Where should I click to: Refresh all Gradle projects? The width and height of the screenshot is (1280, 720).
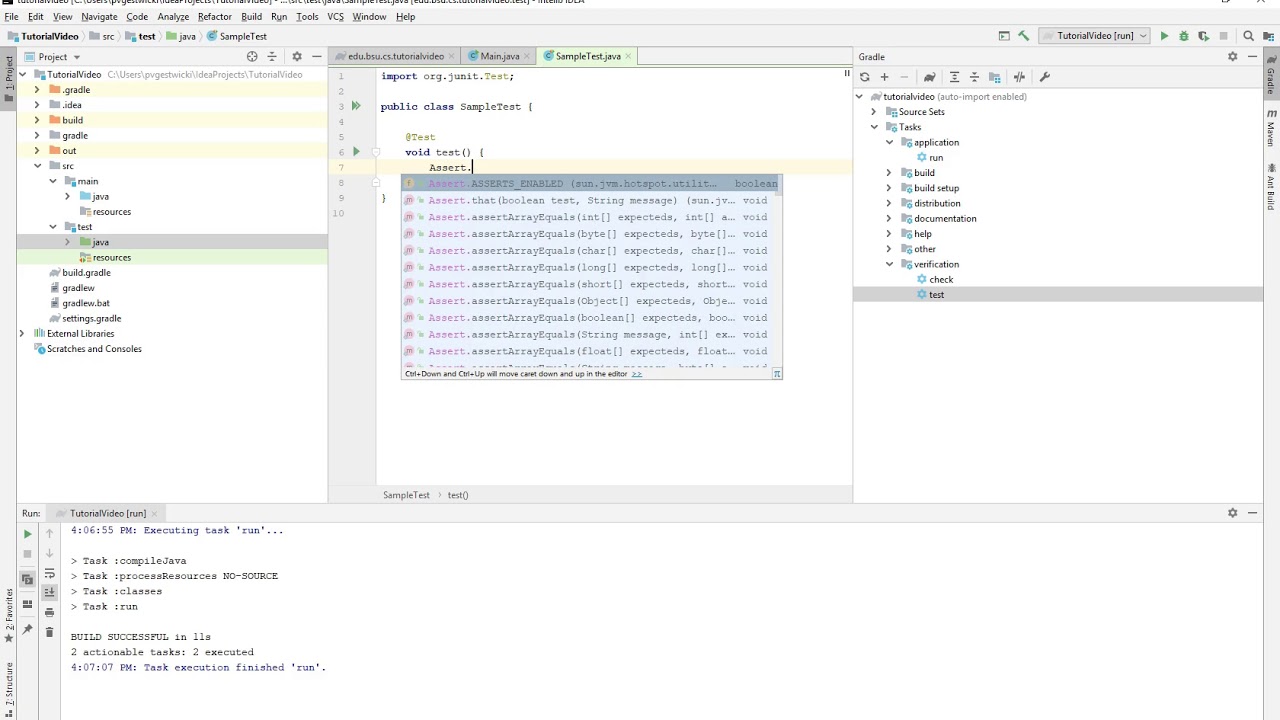coord(864,77)
